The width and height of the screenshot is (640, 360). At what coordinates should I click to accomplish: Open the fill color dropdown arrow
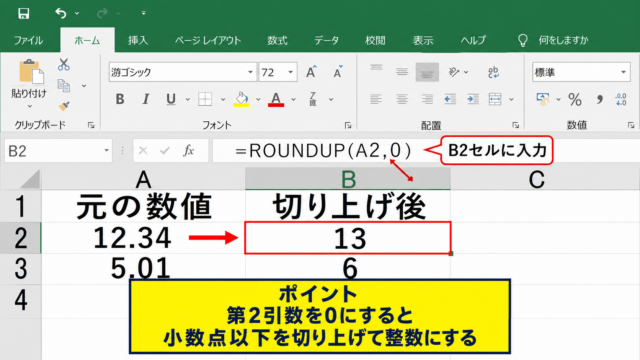coord(258,99)
